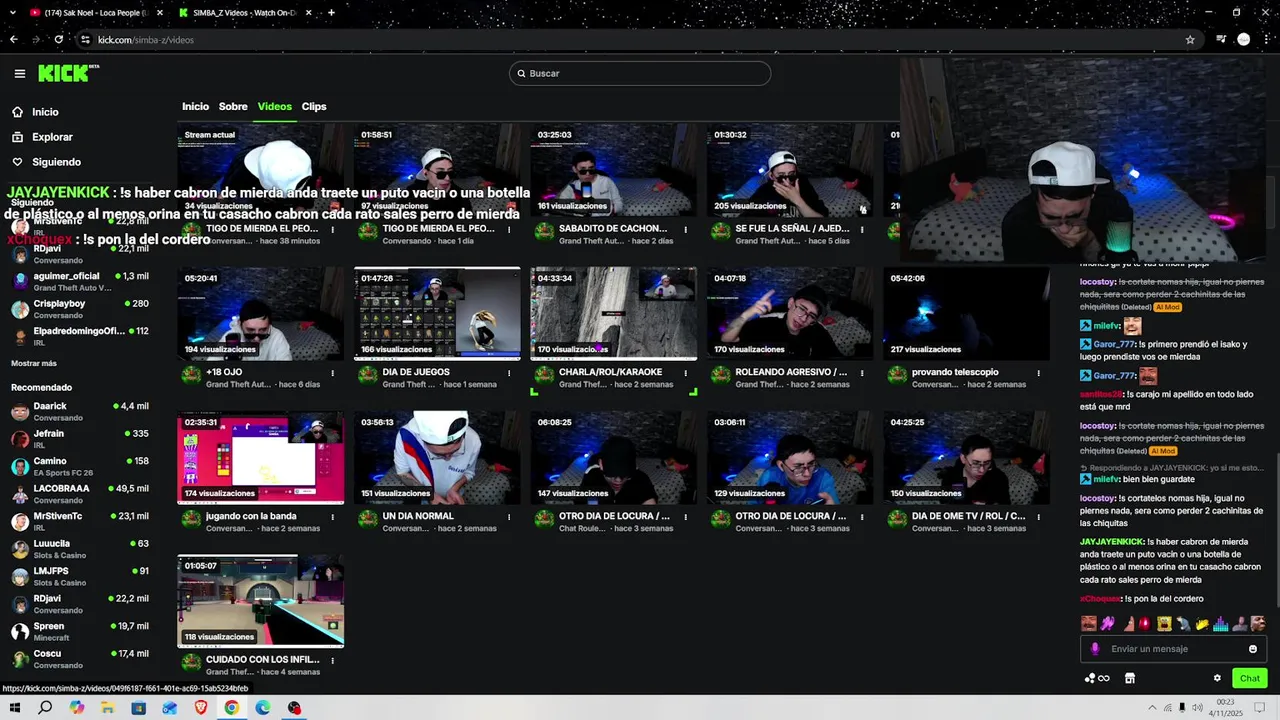
Task: Send the SpongeBob emote
Action: (1164, 624)
